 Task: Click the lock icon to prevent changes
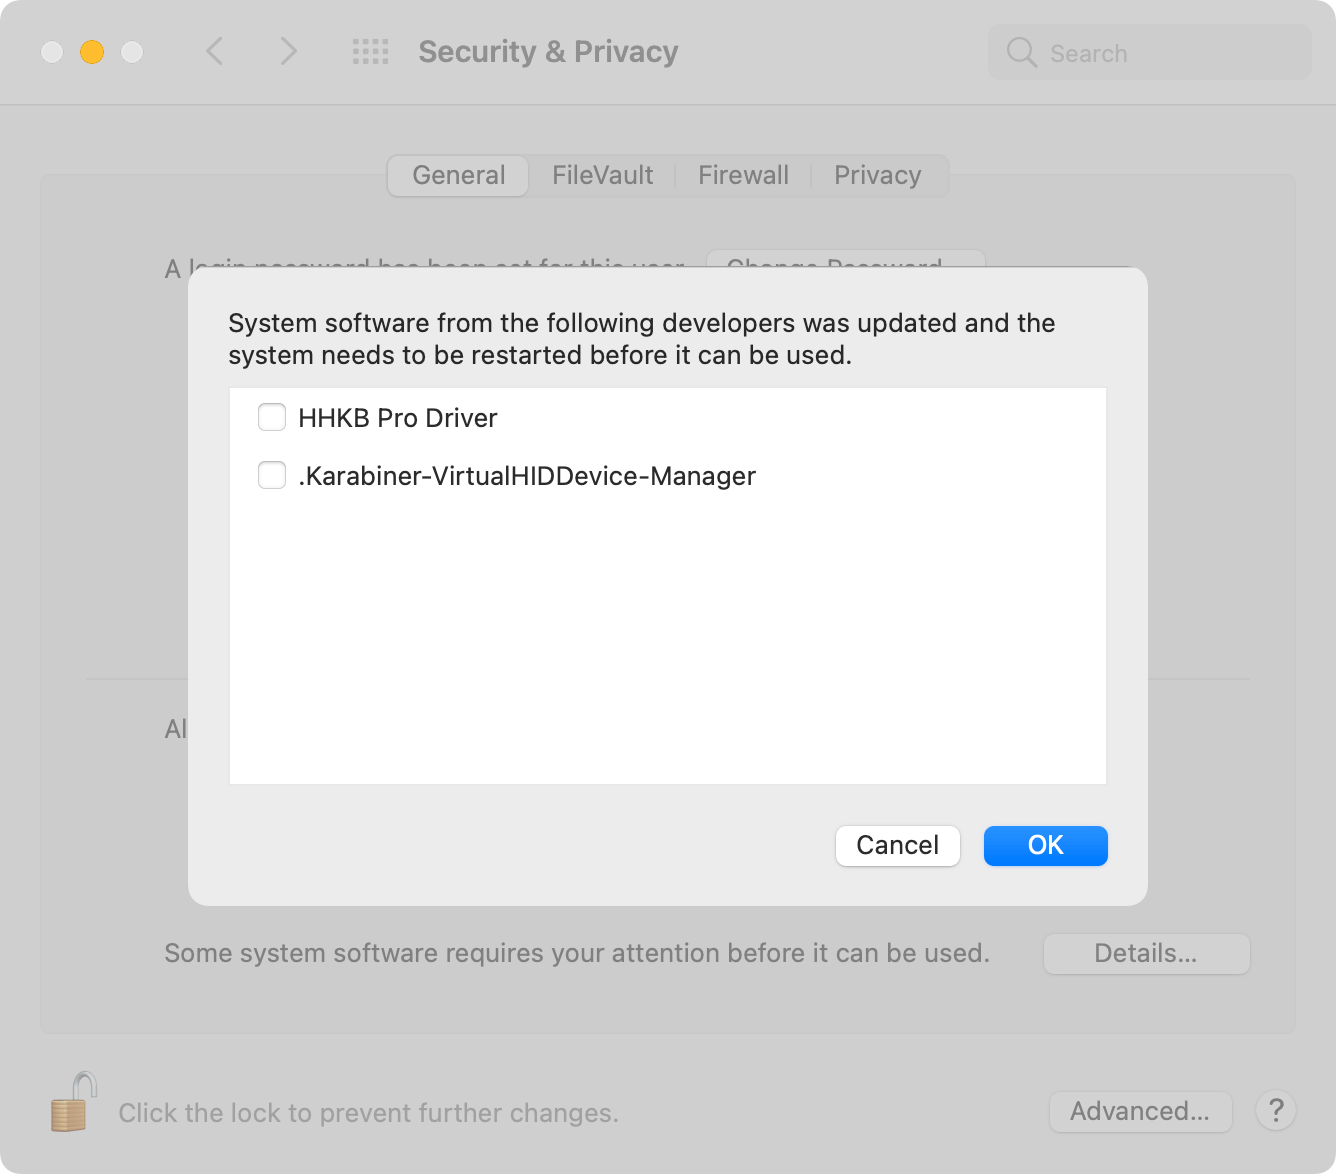[73, 1102]
